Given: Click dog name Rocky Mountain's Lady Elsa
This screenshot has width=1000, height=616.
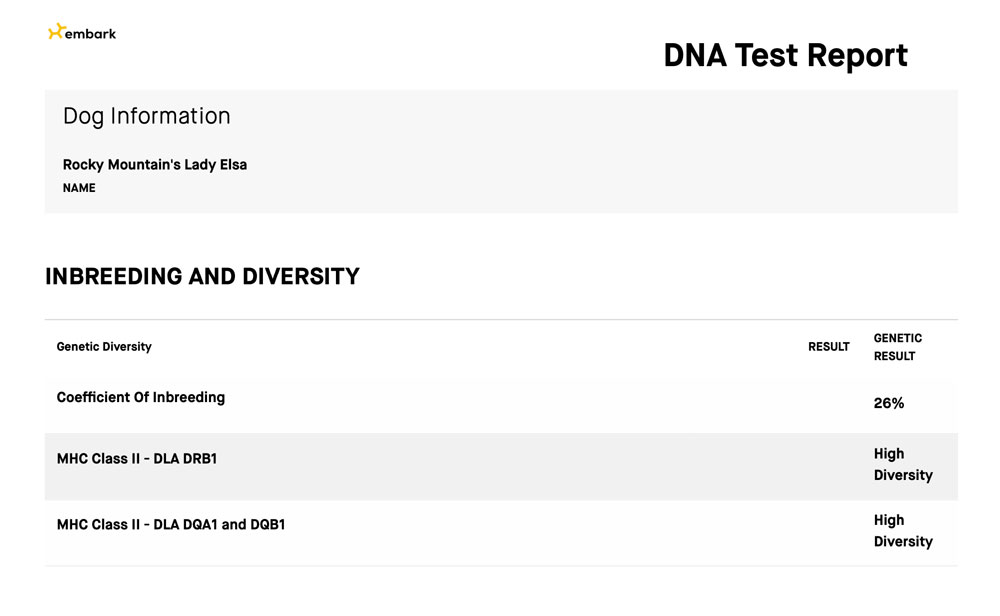Looking at the screenshot, I should [x=155, y=164].
